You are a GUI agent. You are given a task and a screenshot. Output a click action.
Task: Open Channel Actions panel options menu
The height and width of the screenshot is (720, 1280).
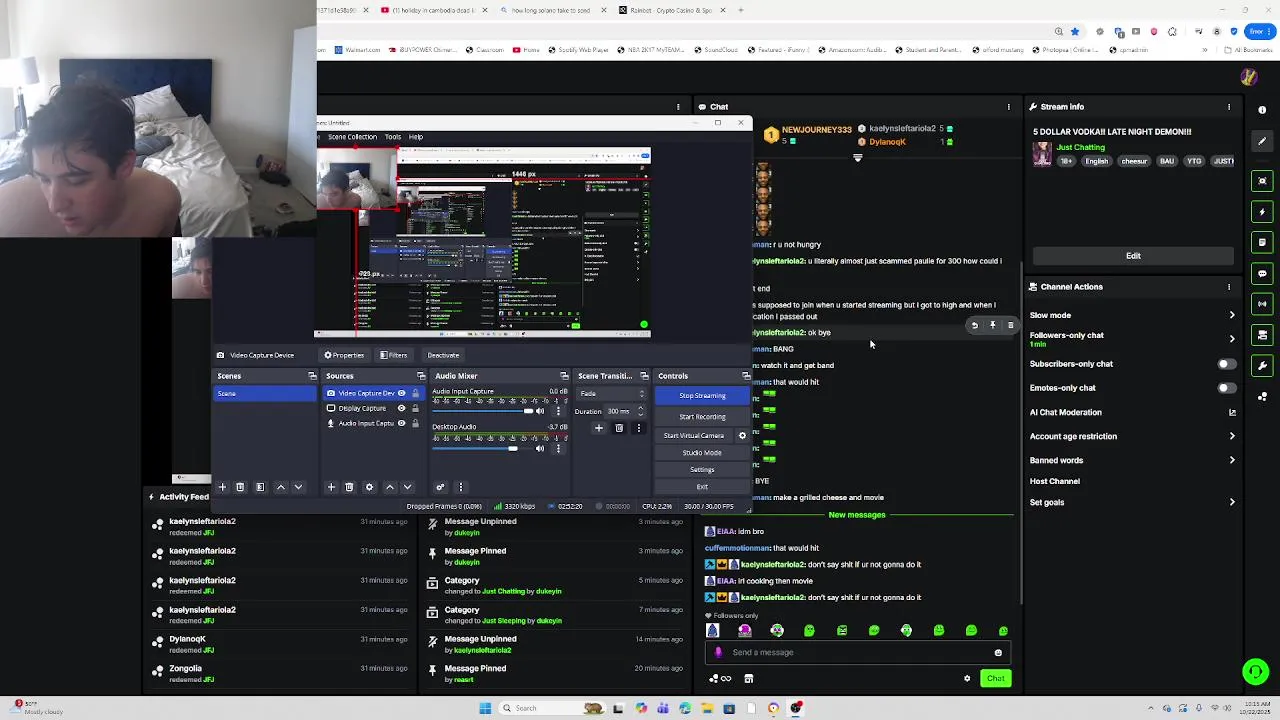click(1229, 287)
